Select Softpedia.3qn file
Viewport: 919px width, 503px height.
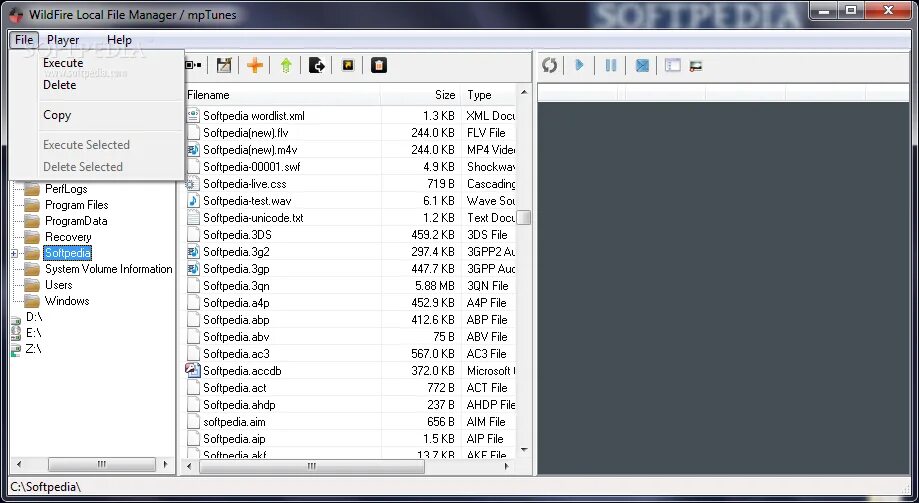[x=236, y=286]
